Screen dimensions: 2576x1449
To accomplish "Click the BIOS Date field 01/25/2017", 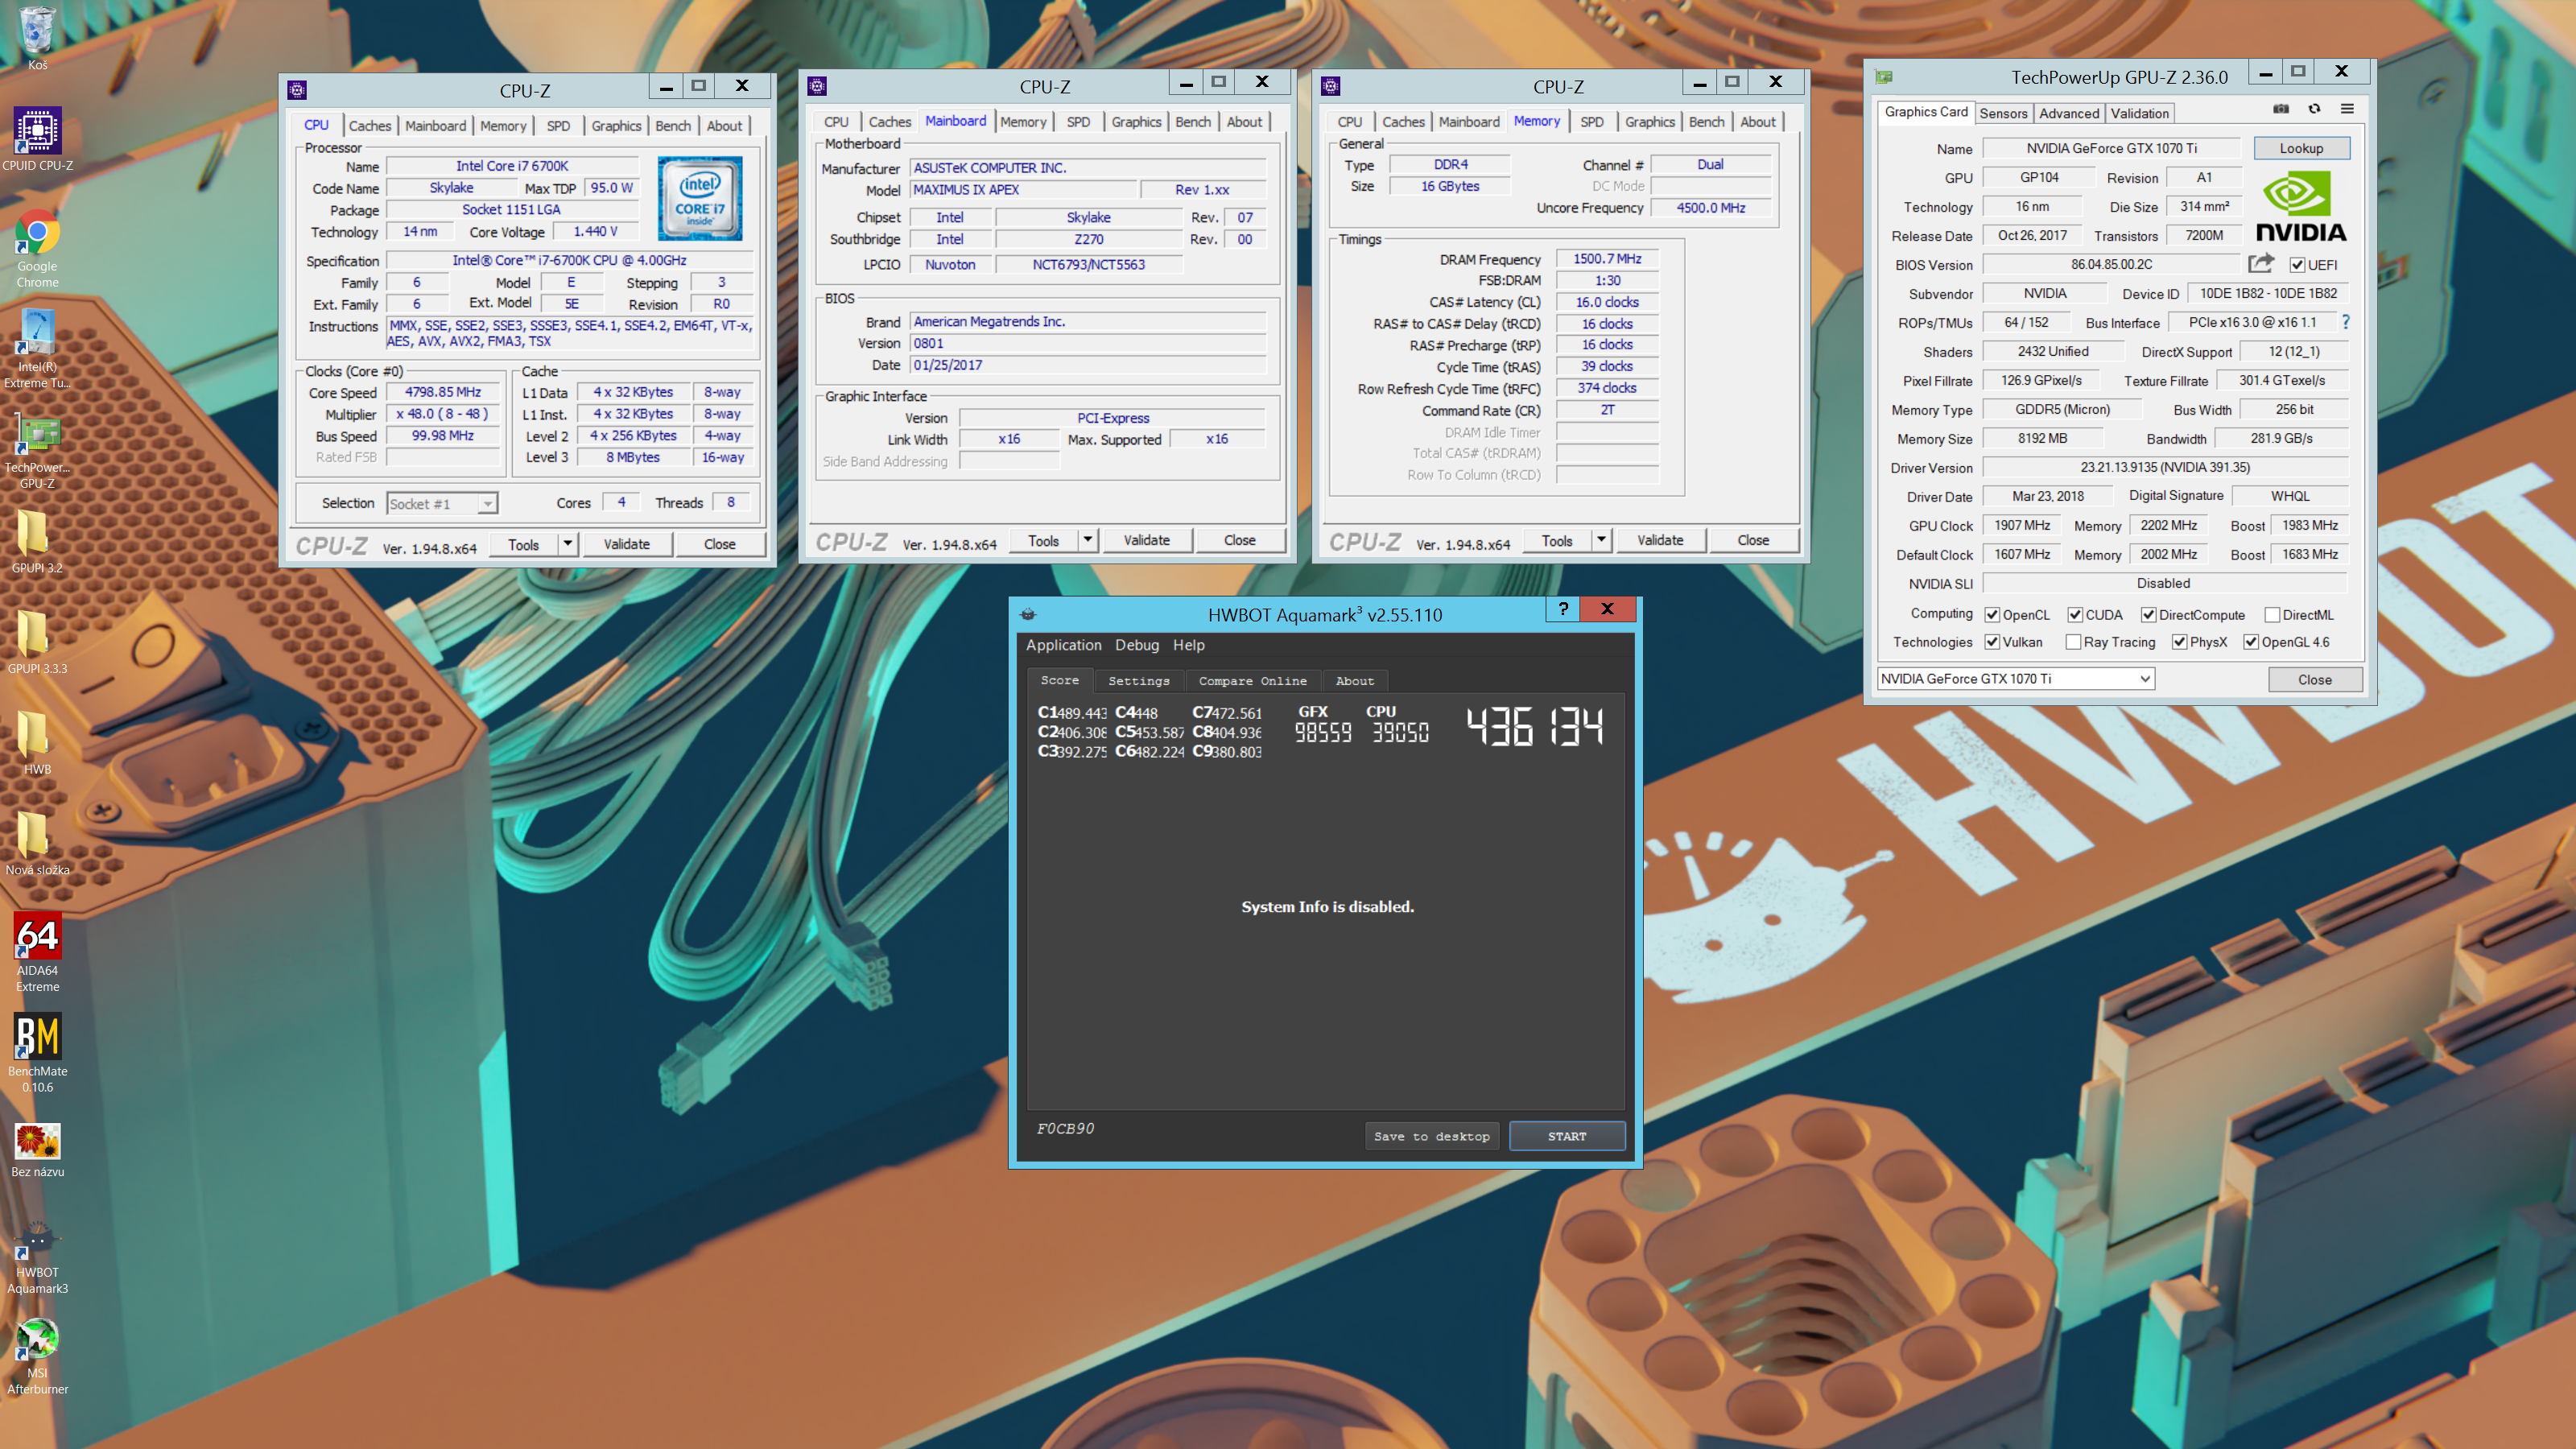I will pyautogui.click(x=1088, y=365).
